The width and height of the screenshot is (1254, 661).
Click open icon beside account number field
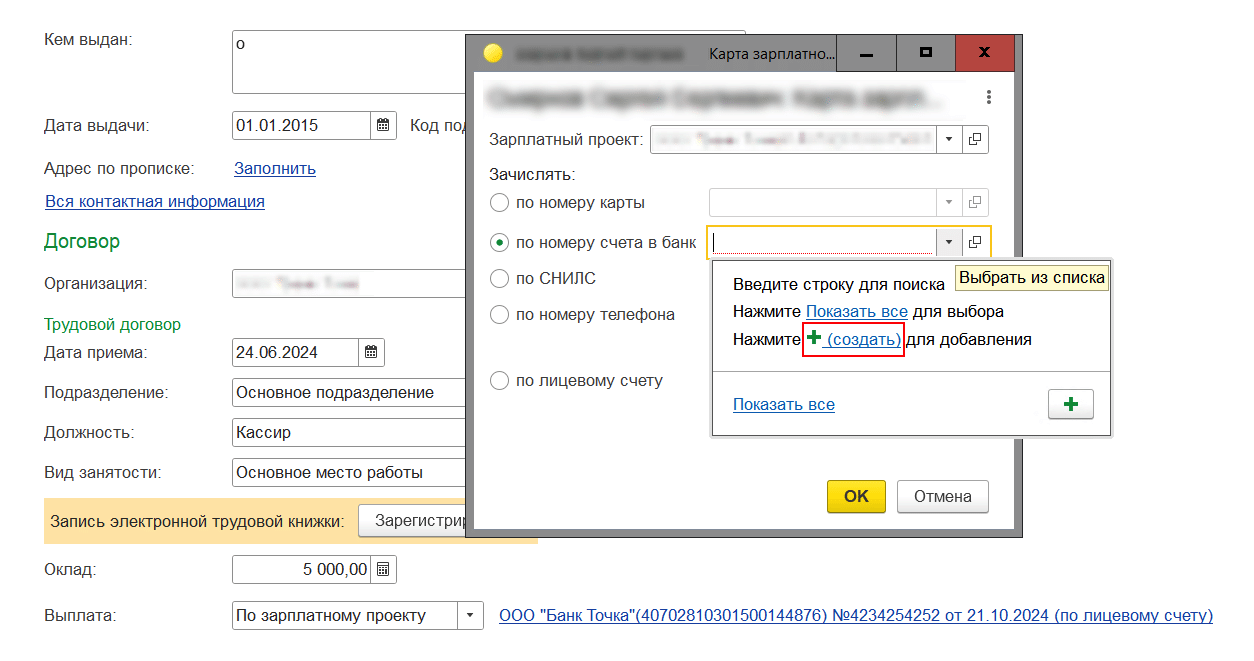click(976, 242)
